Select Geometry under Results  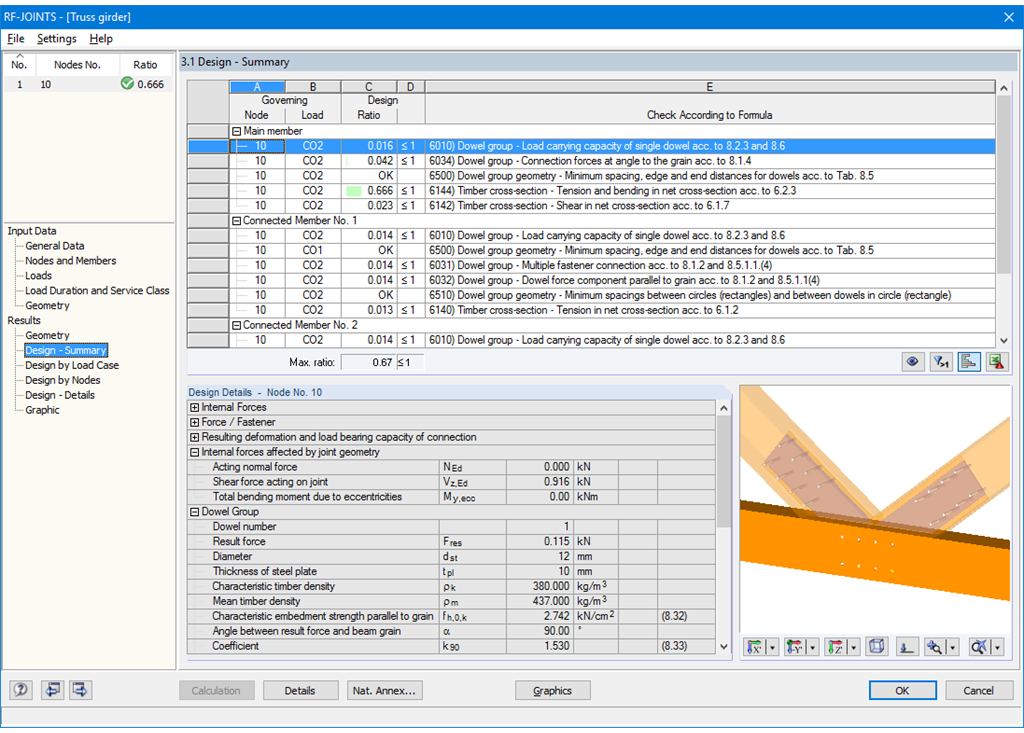point(47,335)
